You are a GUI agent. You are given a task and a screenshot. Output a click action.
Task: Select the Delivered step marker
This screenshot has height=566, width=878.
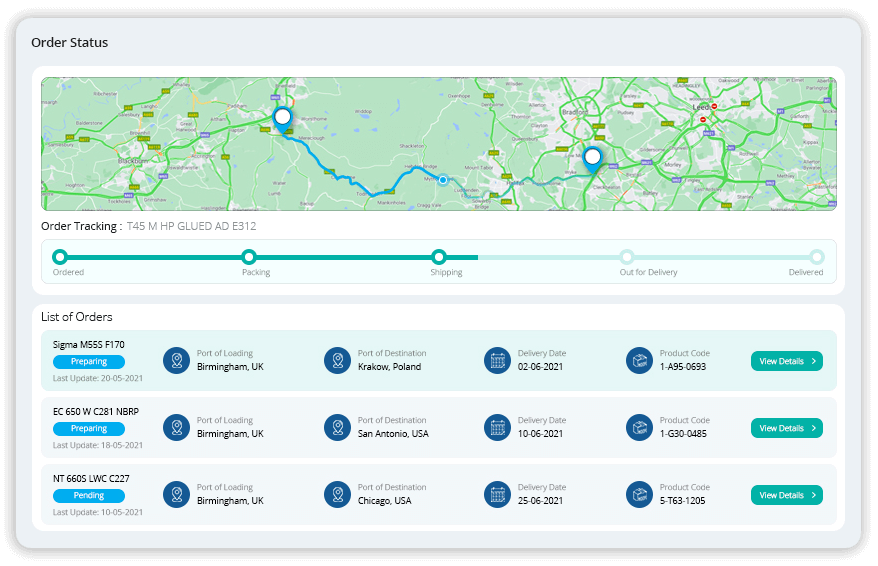(x=816, y=257)
